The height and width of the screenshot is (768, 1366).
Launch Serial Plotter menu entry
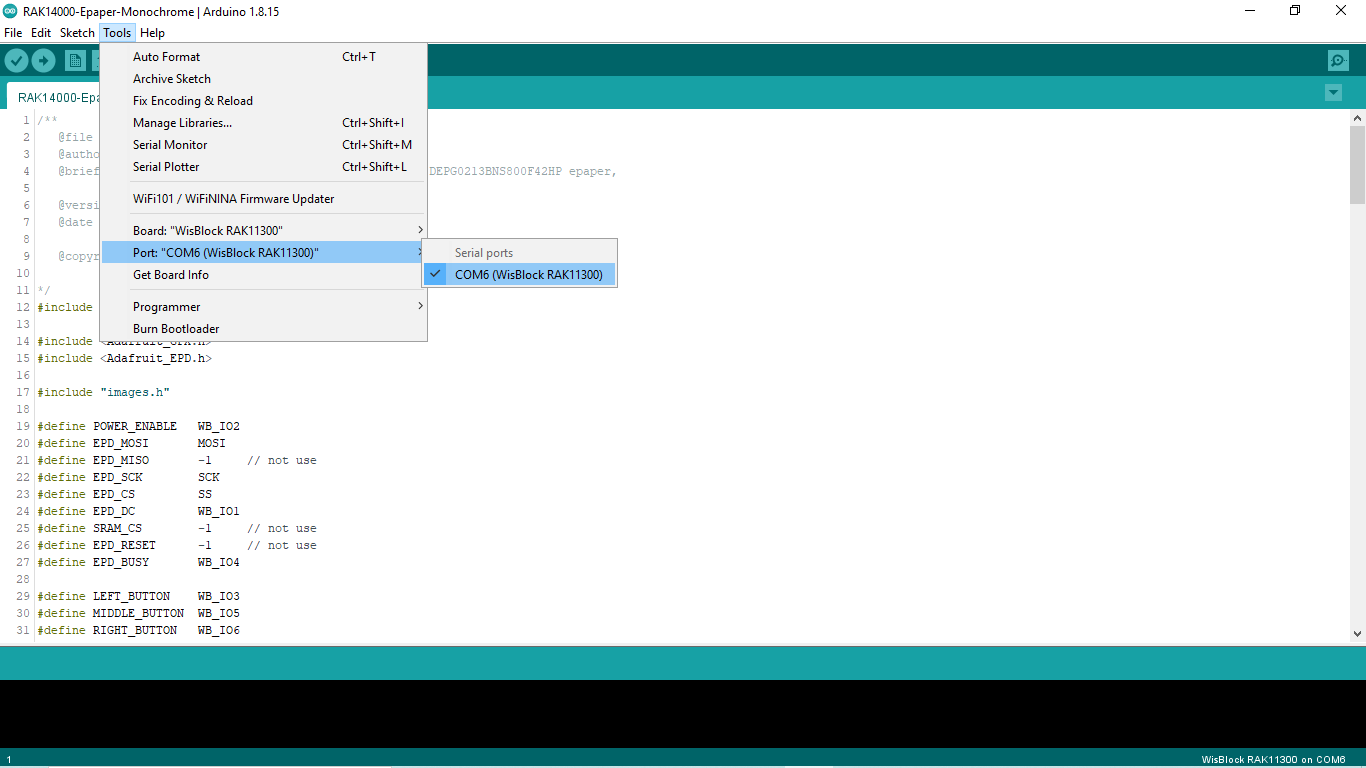click(264, 167)
